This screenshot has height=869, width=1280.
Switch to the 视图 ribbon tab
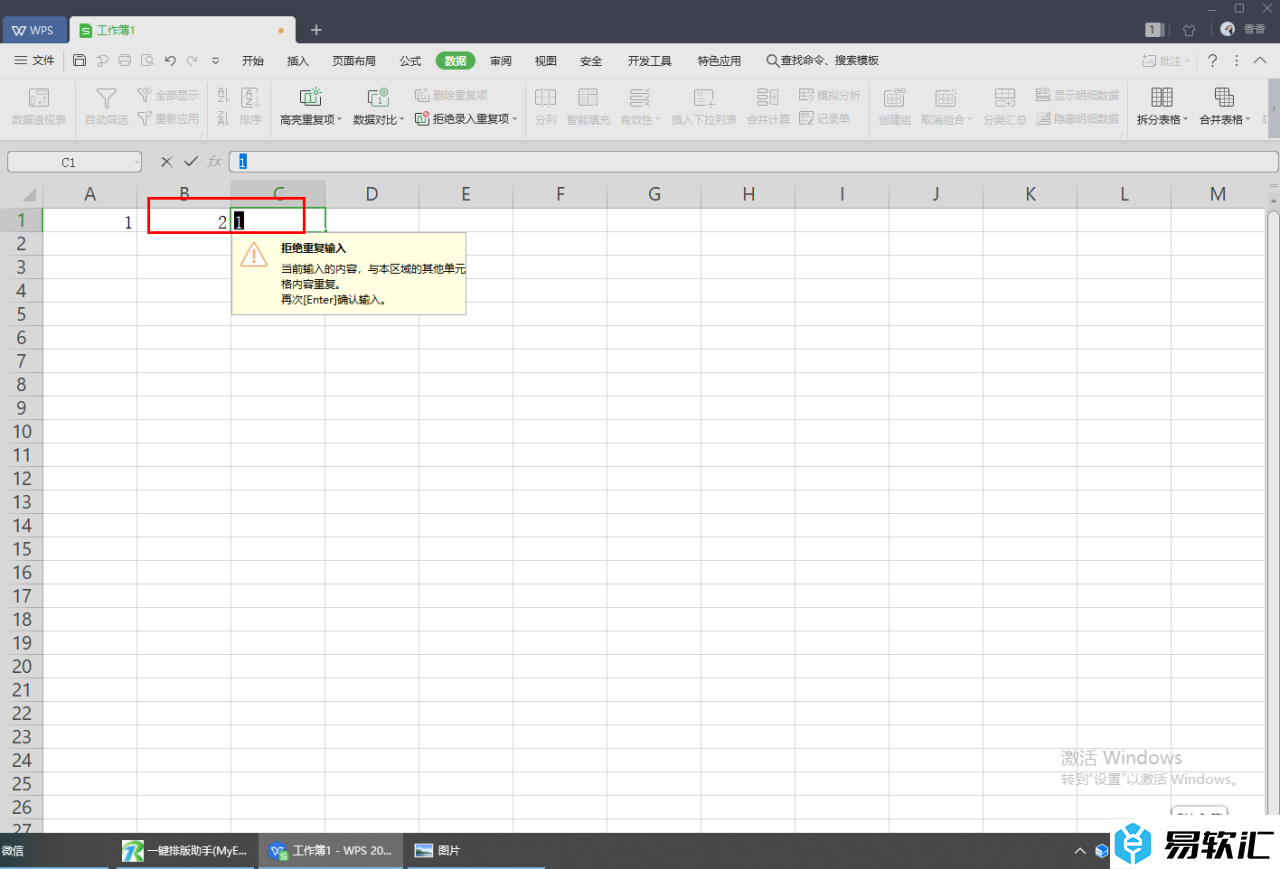tap(545, 61)
